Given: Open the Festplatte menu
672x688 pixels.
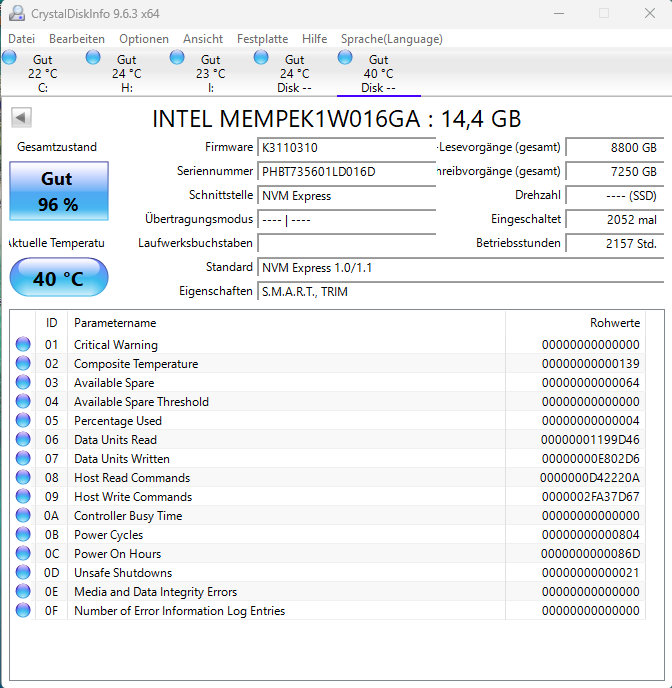Looking at the screenshot, I should (262, 39).
